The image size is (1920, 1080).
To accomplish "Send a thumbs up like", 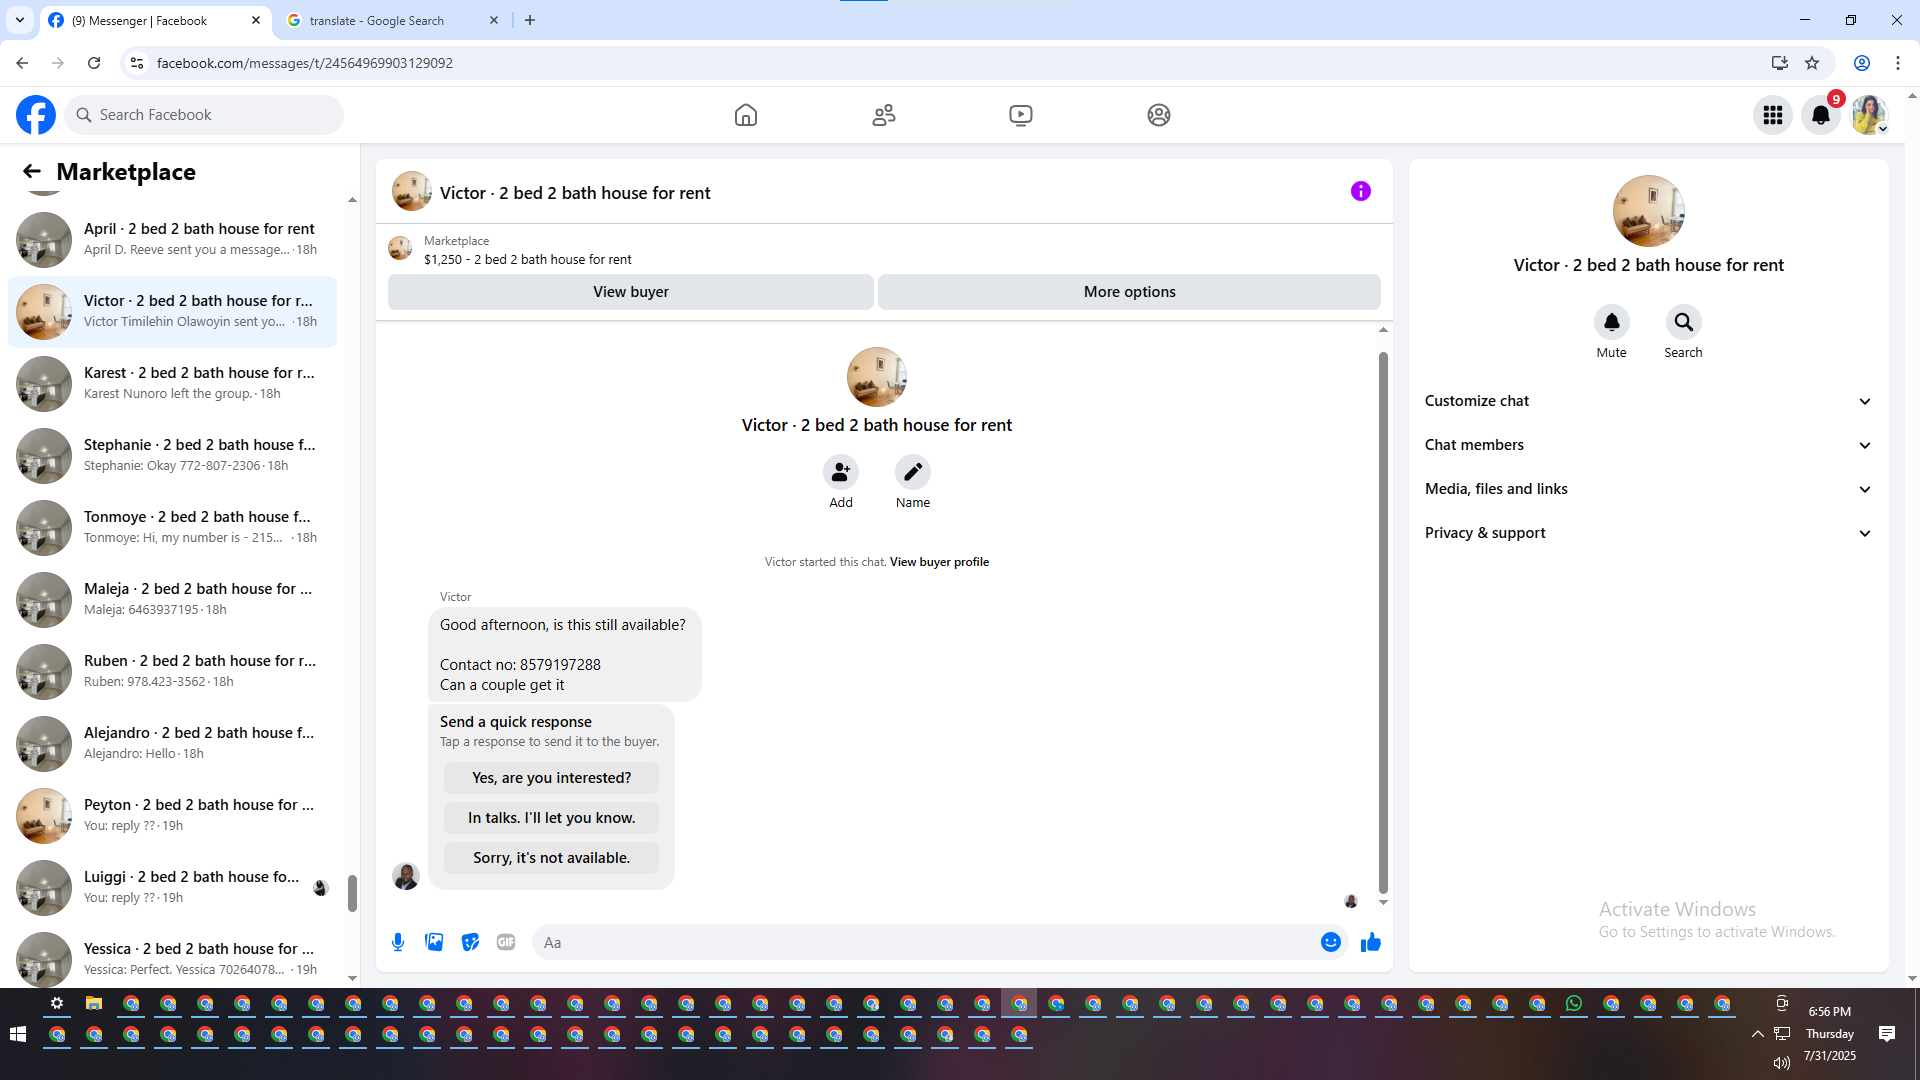I will [1370, 942].
